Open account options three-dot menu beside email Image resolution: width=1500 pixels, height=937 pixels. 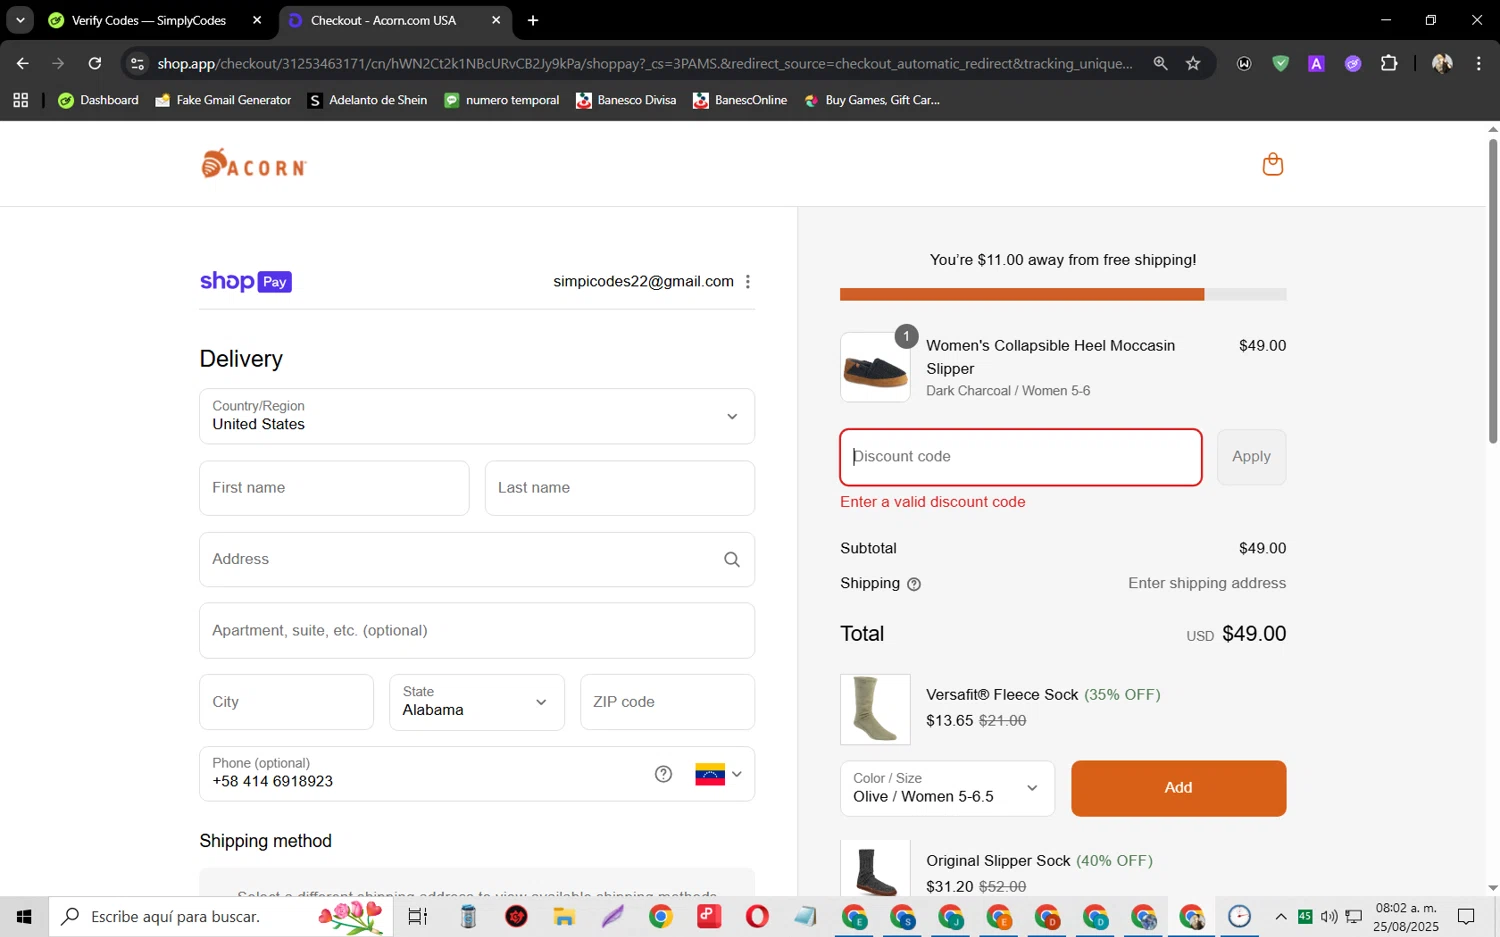(x=748, y=282)
